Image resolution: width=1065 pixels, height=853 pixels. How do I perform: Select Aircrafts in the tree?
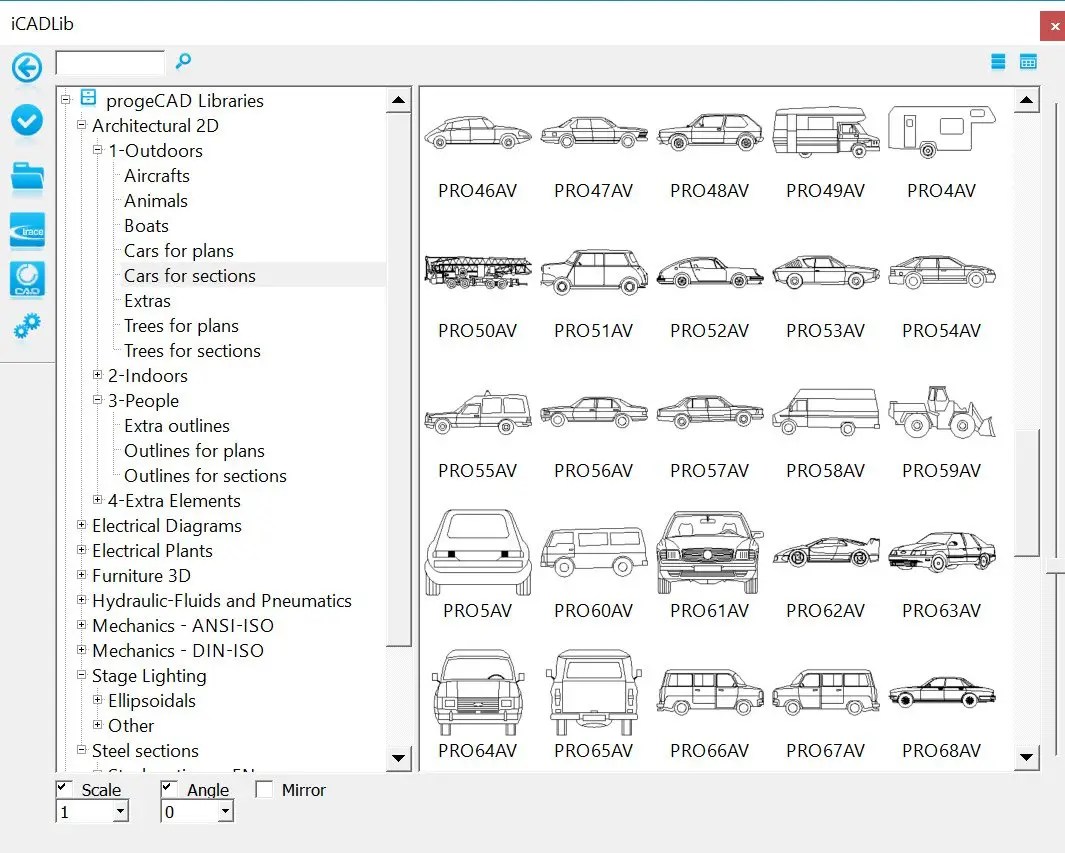click(157, 176)
